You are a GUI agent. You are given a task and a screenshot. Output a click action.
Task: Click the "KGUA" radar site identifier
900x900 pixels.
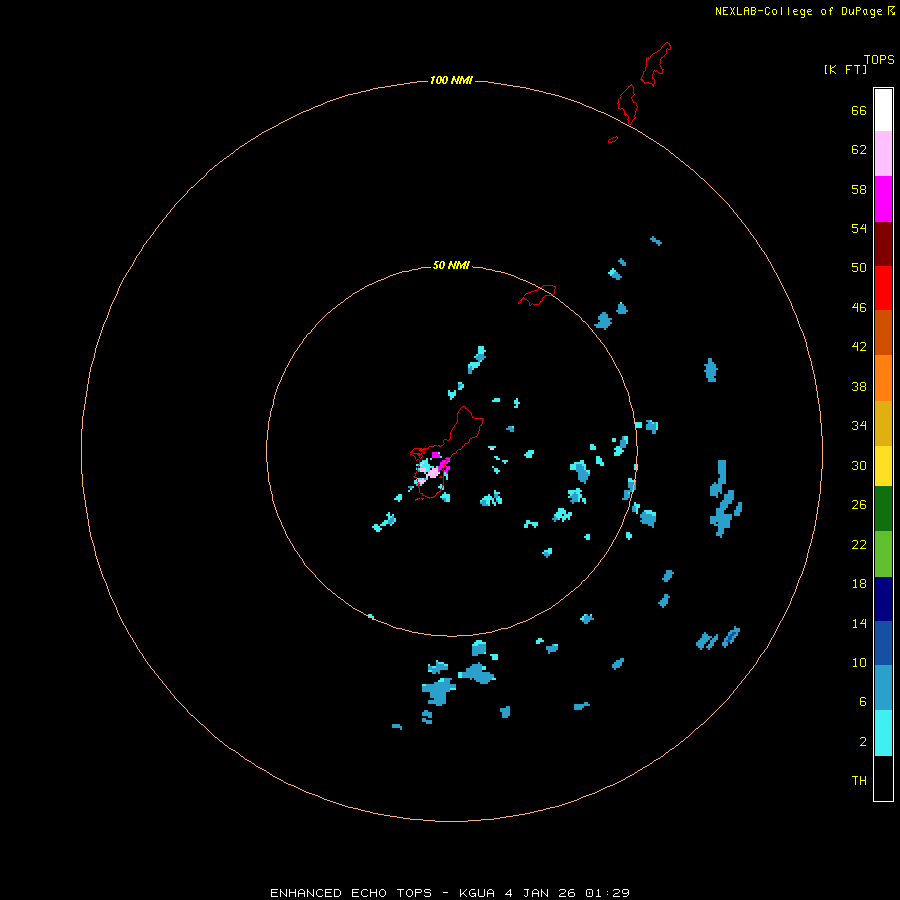[x=476, y=893]
